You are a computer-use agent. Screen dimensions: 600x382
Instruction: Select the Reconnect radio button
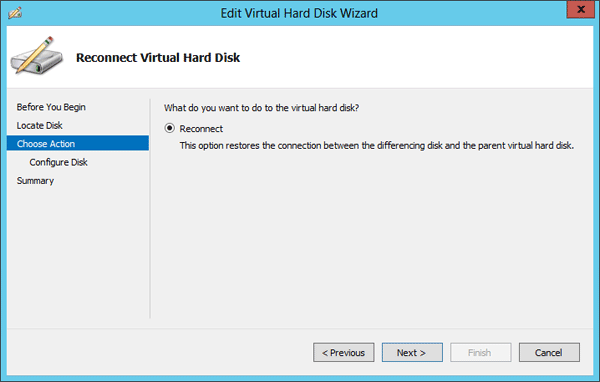(x=170, y=128)
